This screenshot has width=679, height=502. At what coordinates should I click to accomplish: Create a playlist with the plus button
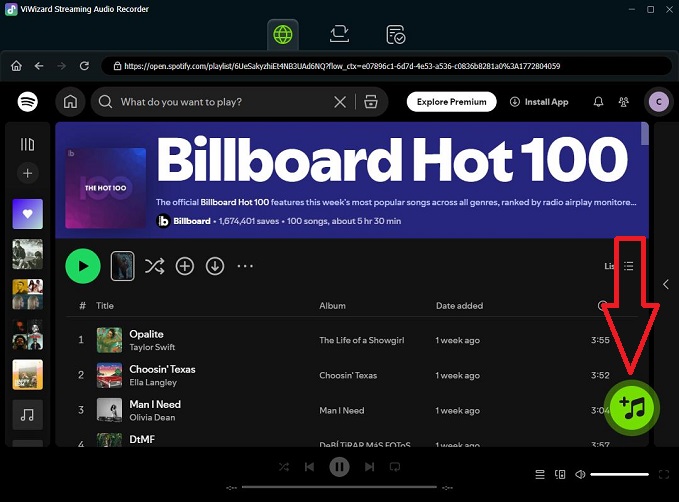(x=27, y=173)
